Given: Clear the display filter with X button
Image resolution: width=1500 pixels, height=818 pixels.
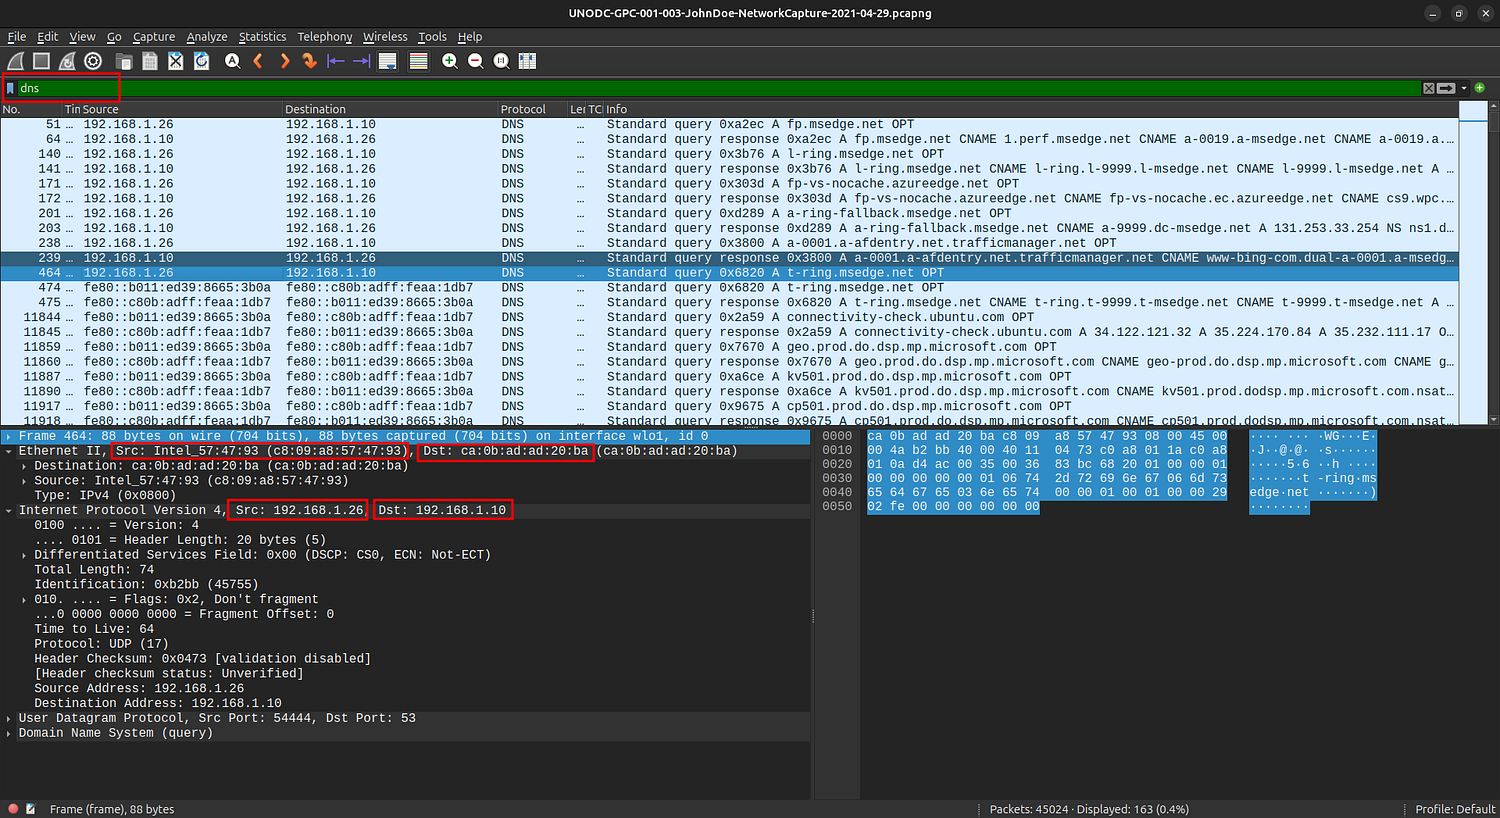Looking at the screenshot, I should [x=1429, y=88].
